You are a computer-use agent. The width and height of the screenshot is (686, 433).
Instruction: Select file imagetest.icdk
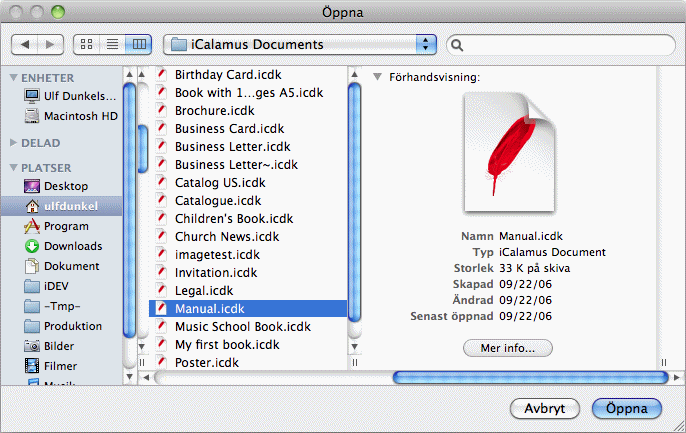pos(248,255)
